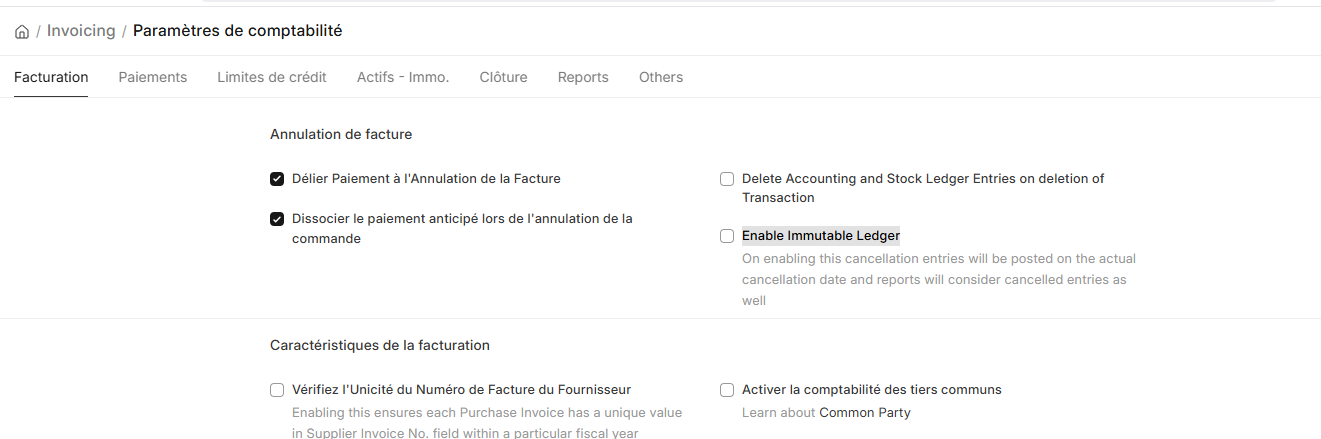This screenshot has width=1321, height=439.
Task: Go to the home icon in breadcrumb
Action: pyautogui.click(x=22, y=32)
